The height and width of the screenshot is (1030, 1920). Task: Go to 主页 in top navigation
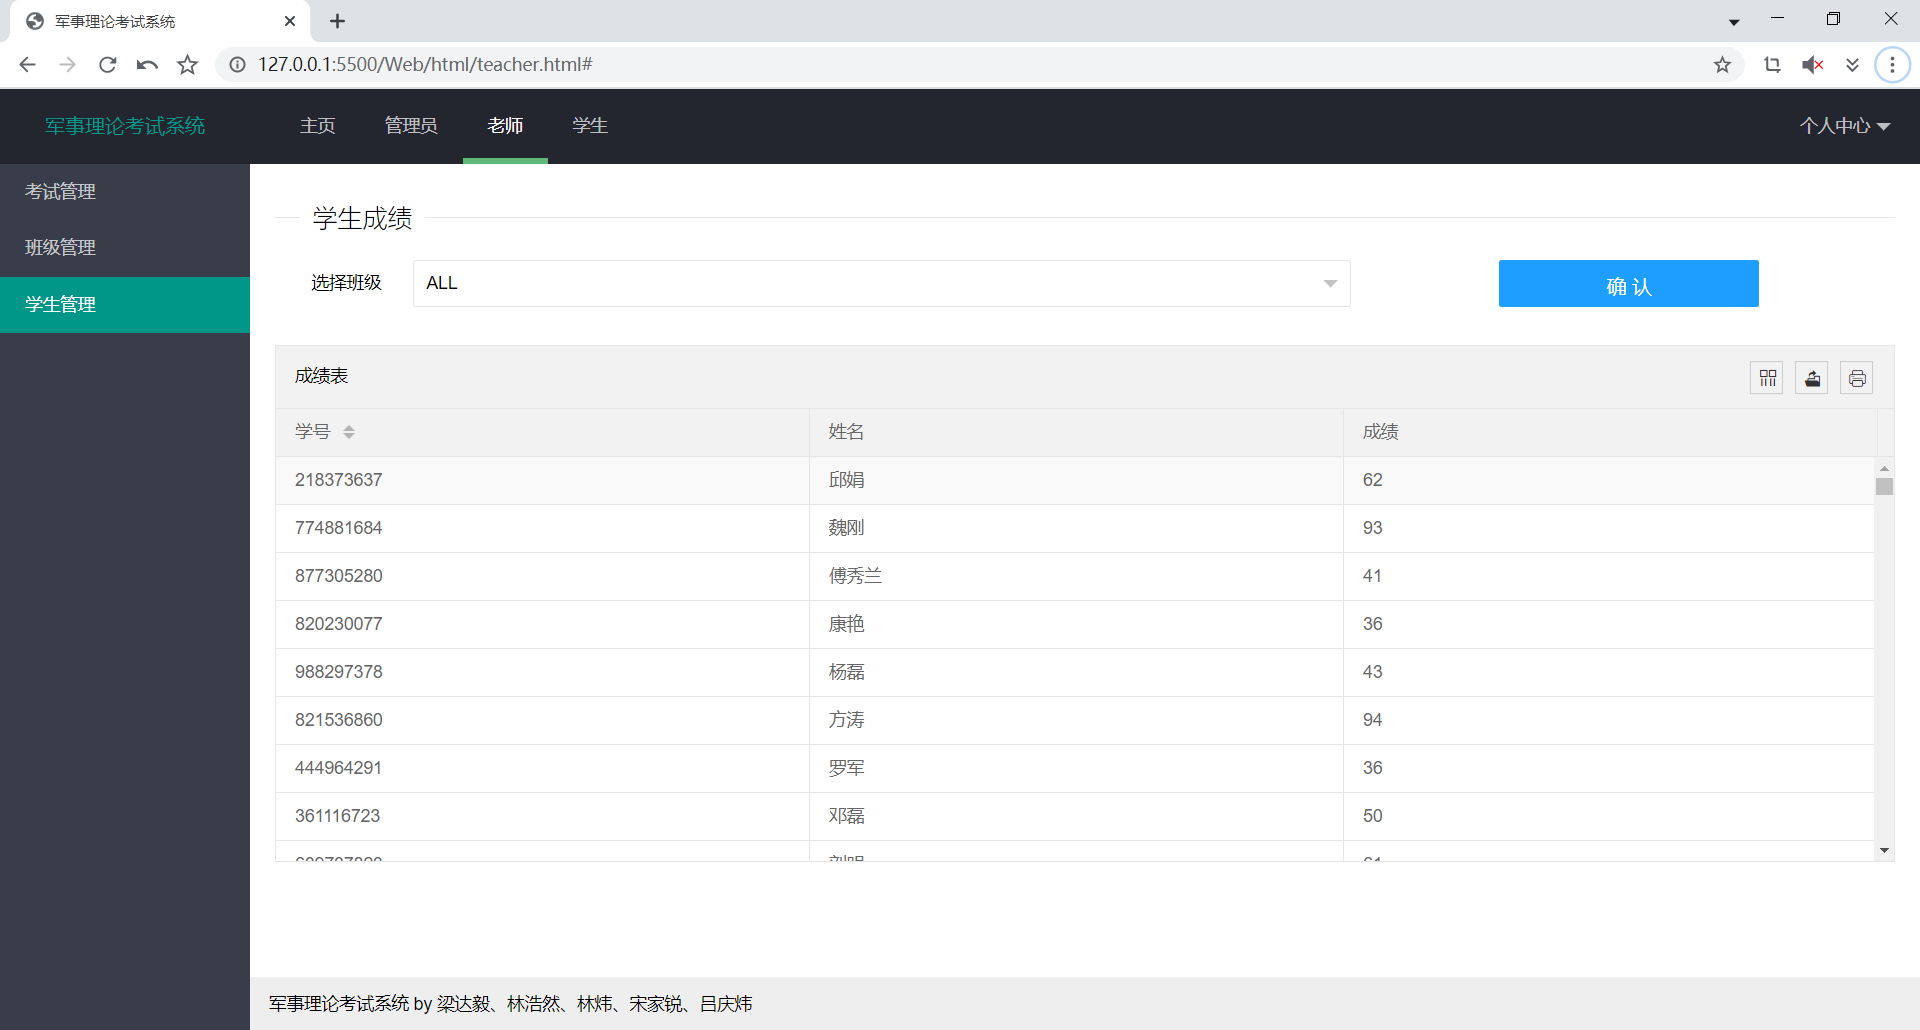tap(317, 126)
